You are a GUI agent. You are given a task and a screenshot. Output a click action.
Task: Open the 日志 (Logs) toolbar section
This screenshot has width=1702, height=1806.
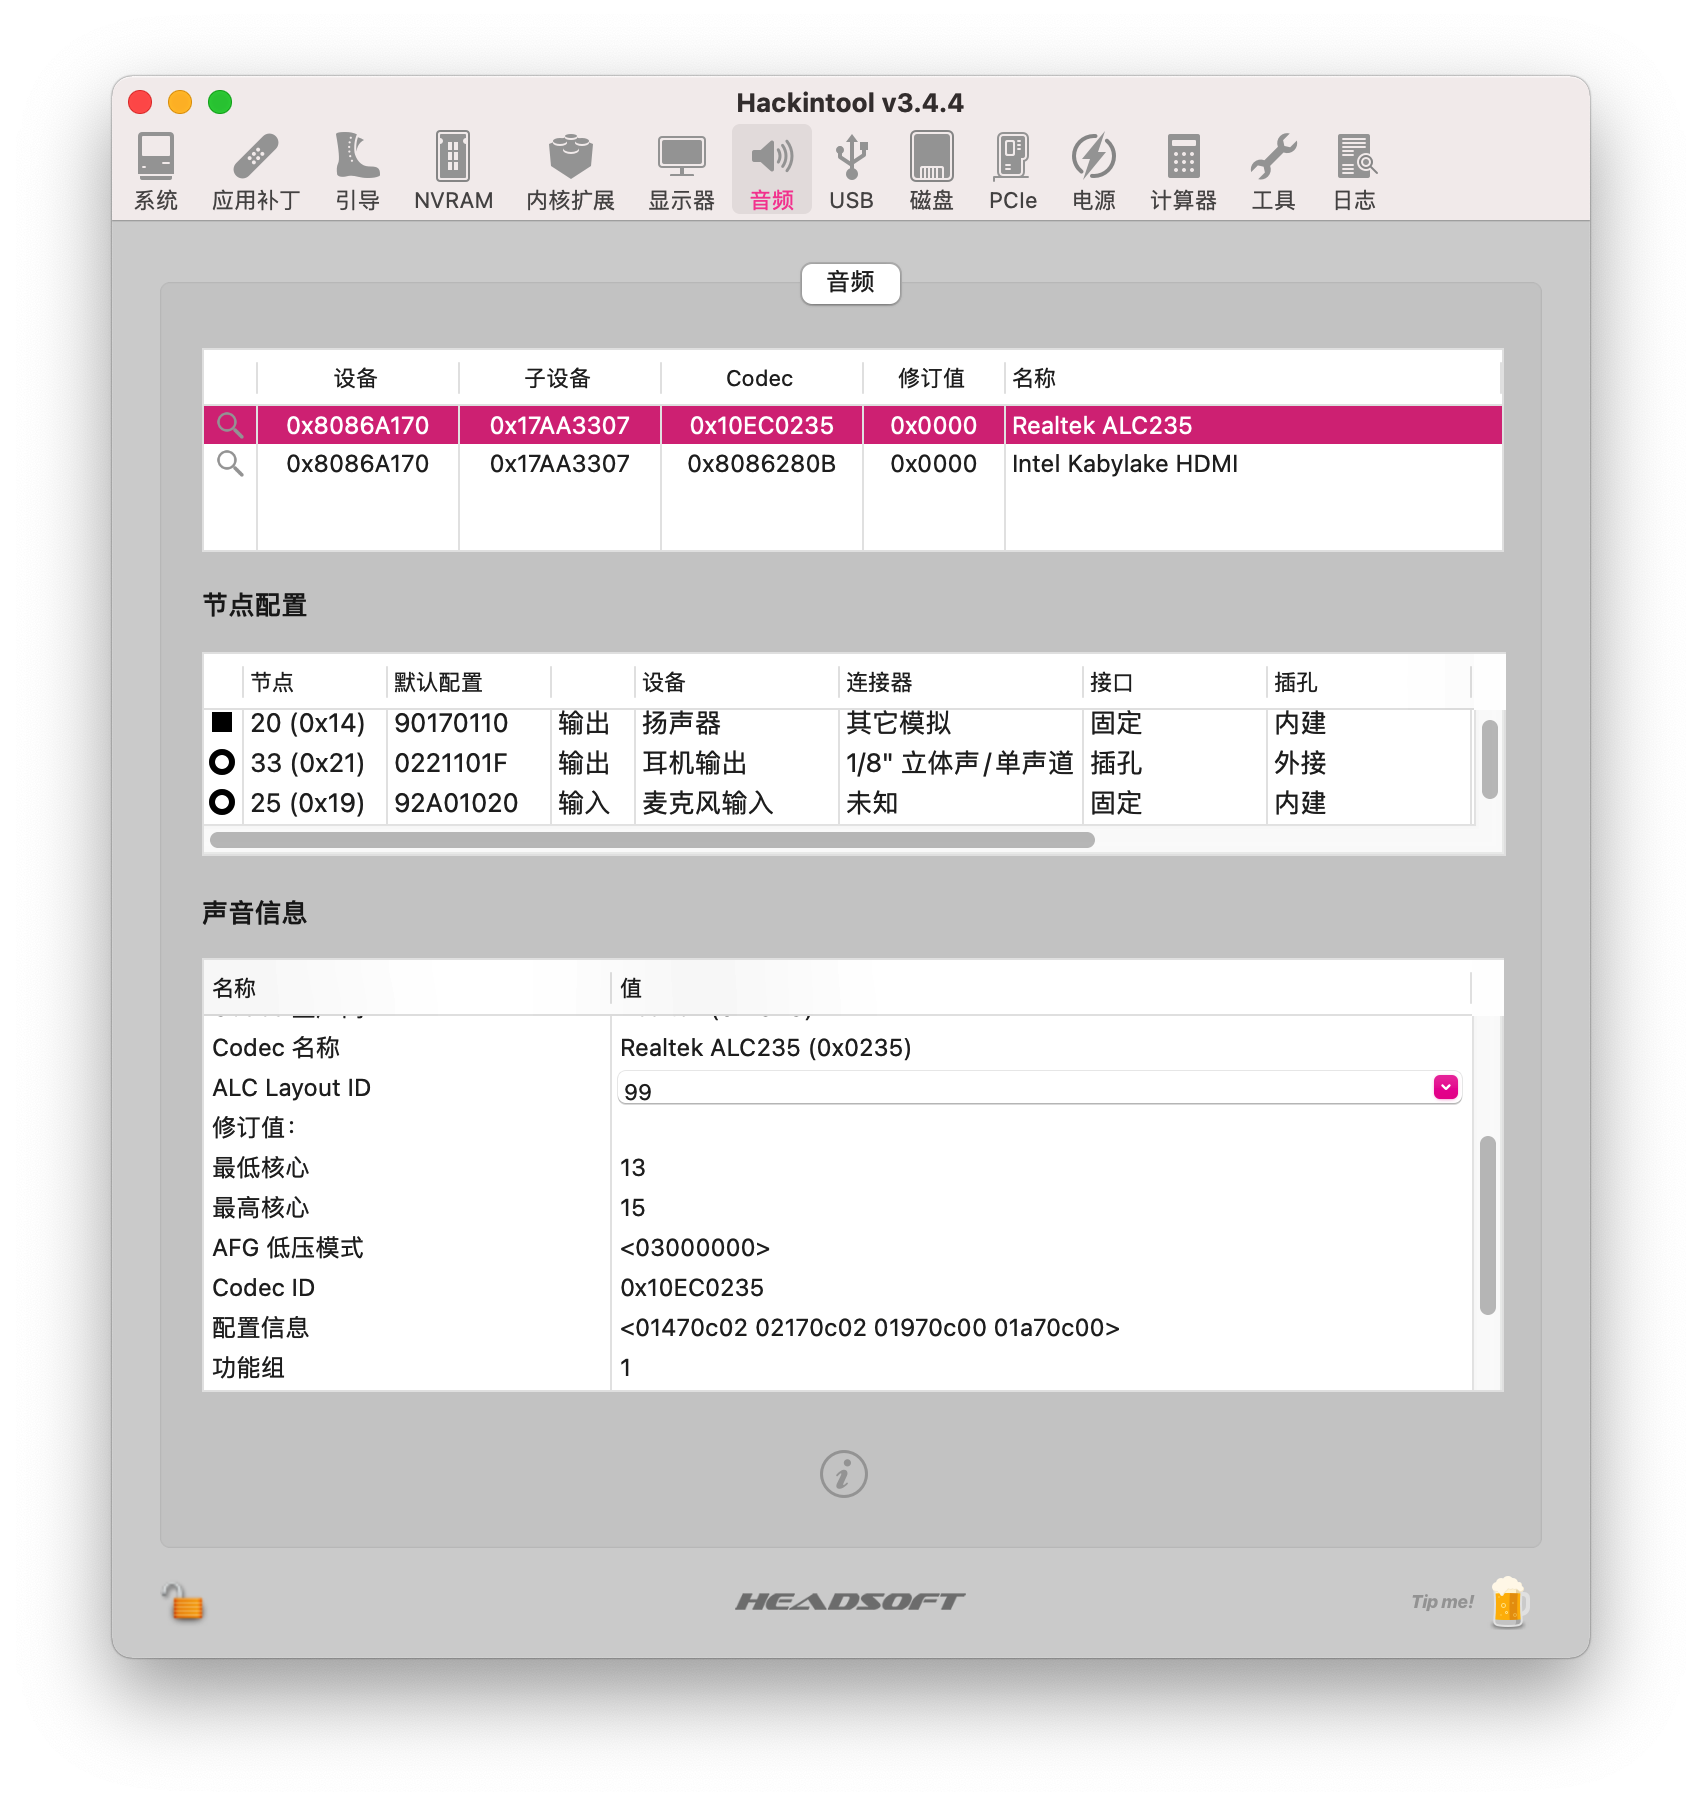point(1355,172)
